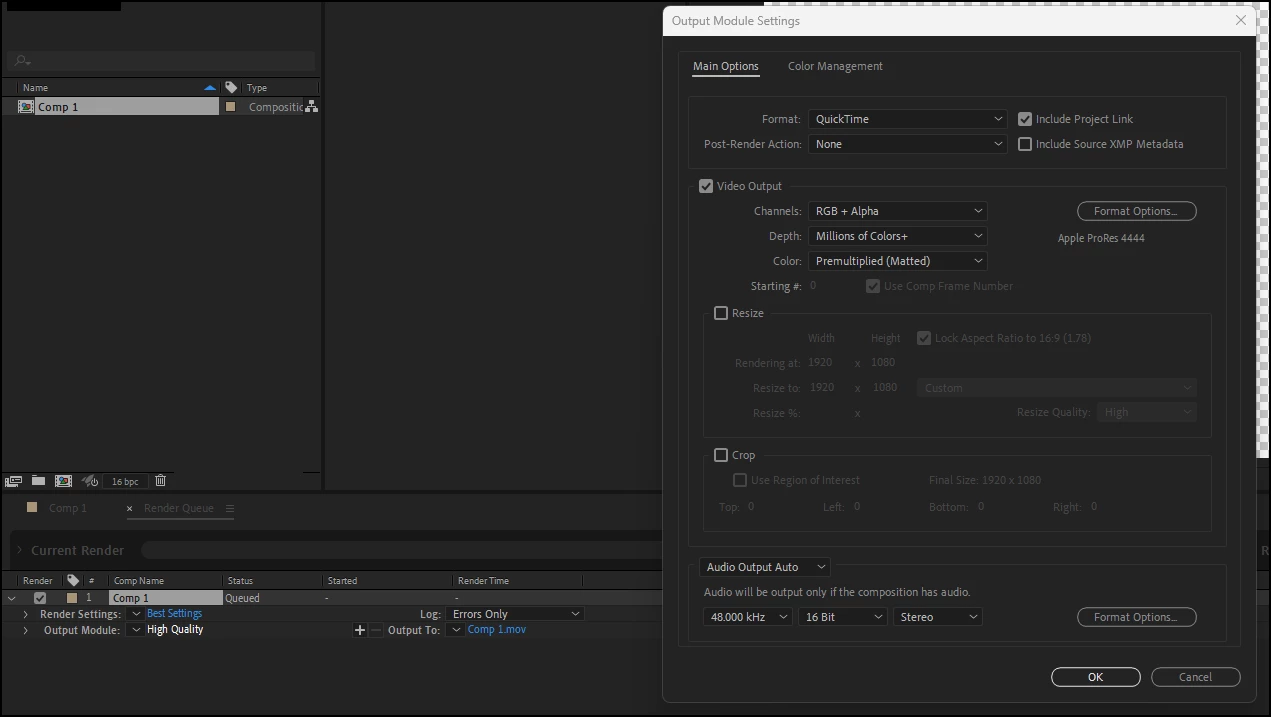Click the Interpret Footage icon in Project panel
This screenshot has width=1271, height=717.
click(x=14, y=481)
